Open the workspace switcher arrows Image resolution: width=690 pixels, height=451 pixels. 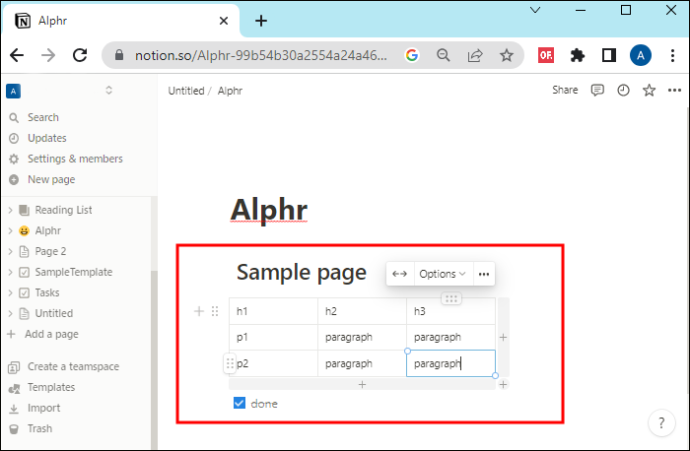[x=109, y=90]
